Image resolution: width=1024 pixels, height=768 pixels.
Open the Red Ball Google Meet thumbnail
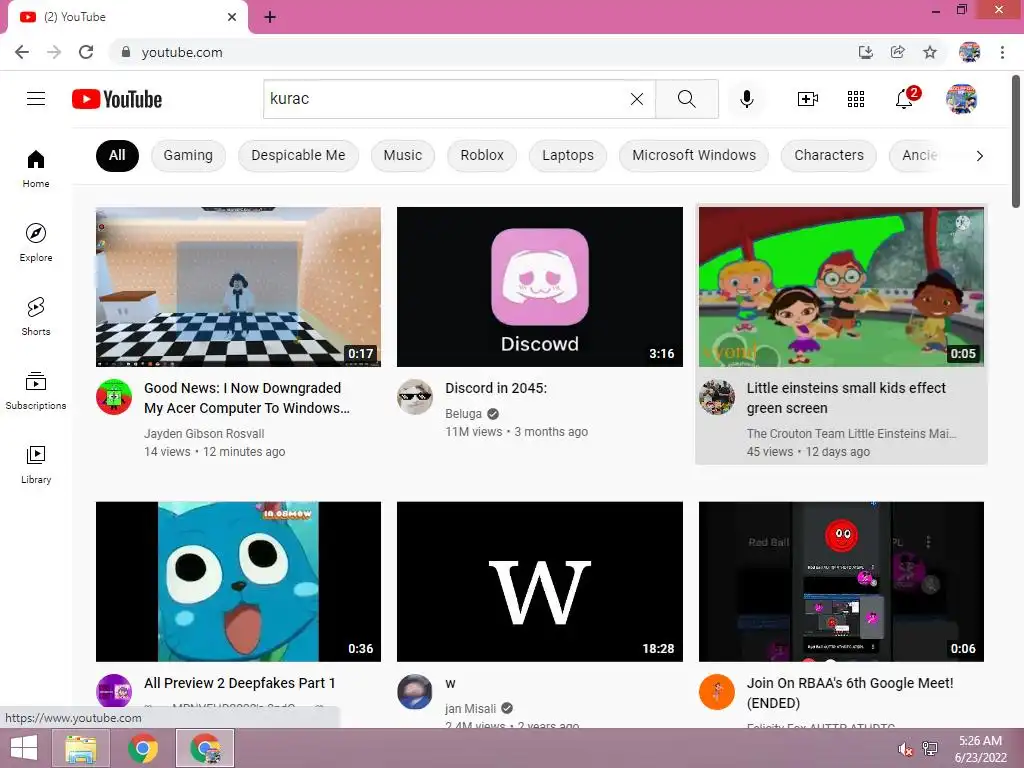tap(841, 581)
